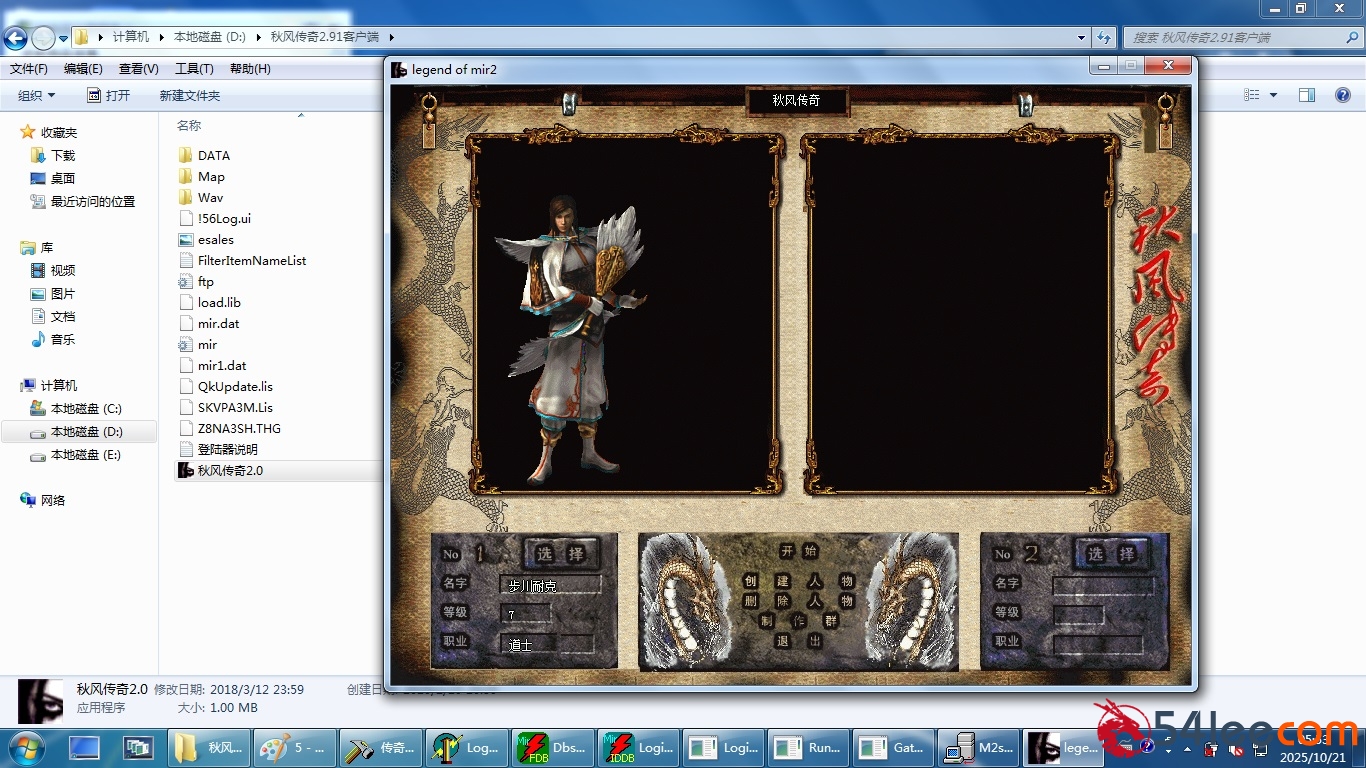Open the change view options dropdown arrow
Image resolution: width=1366 pixels, height=768 pixels.
(x=1273, y=95)
